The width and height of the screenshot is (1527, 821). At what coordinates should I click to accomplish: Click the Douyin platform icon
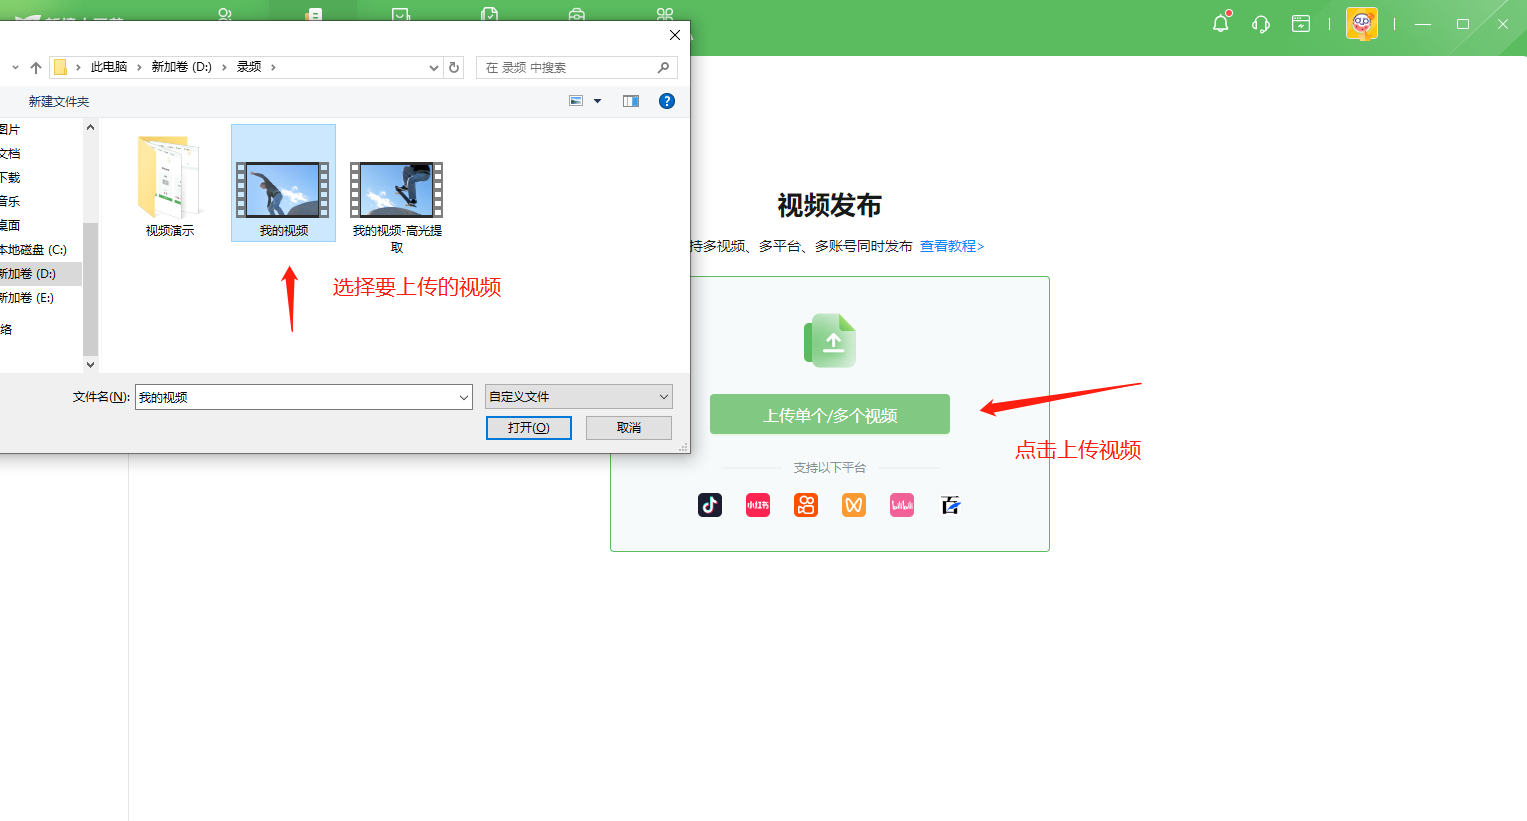(710, 505)
